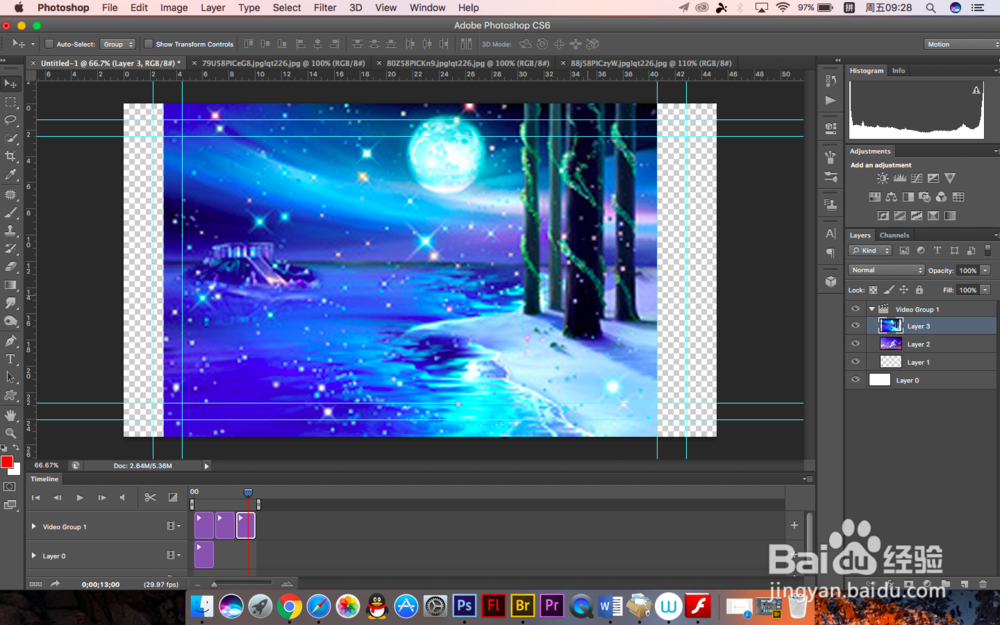This screenshot has width=1000, height=625.
Task: Open the Auto-Select Group dropdown
Action: [117, 44]
